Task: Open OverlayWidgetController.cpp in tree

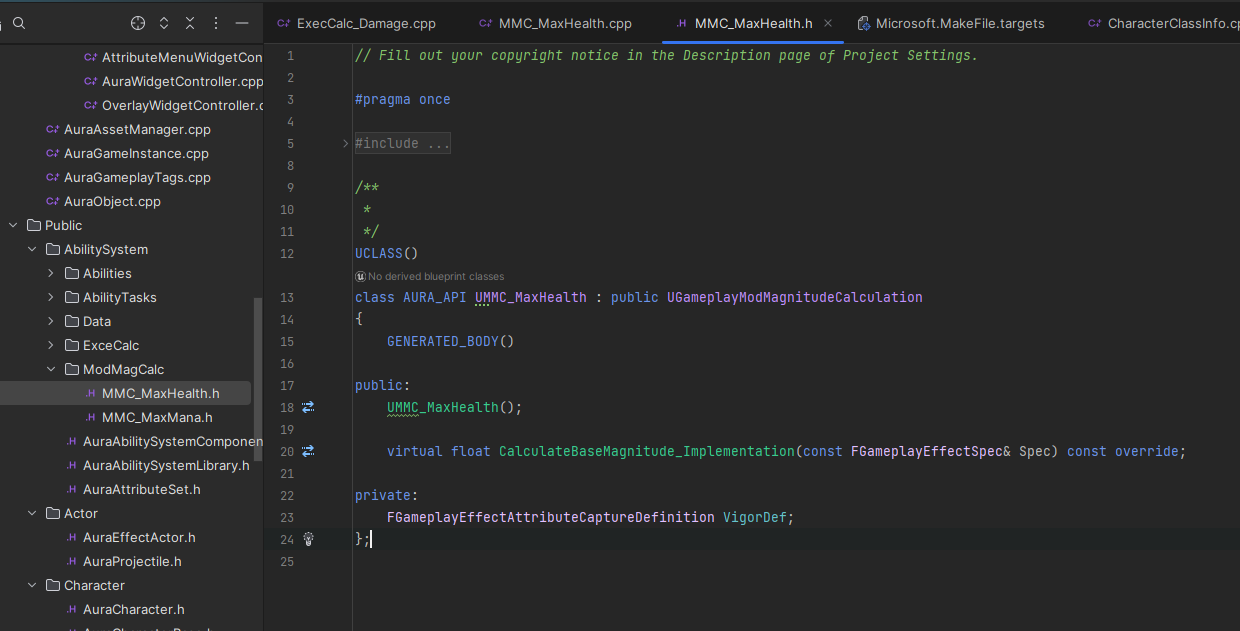Action: 173,105
